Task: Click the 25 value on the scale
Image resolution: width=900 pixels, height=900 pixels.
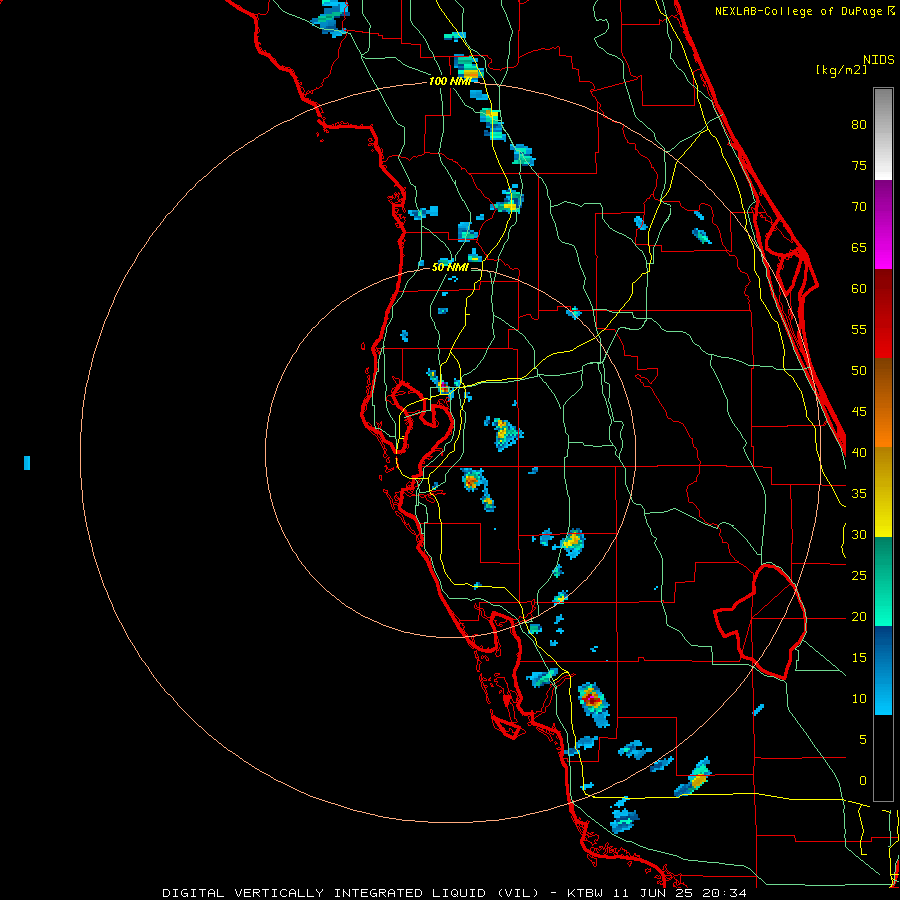Action: click(x=859, y=575)
